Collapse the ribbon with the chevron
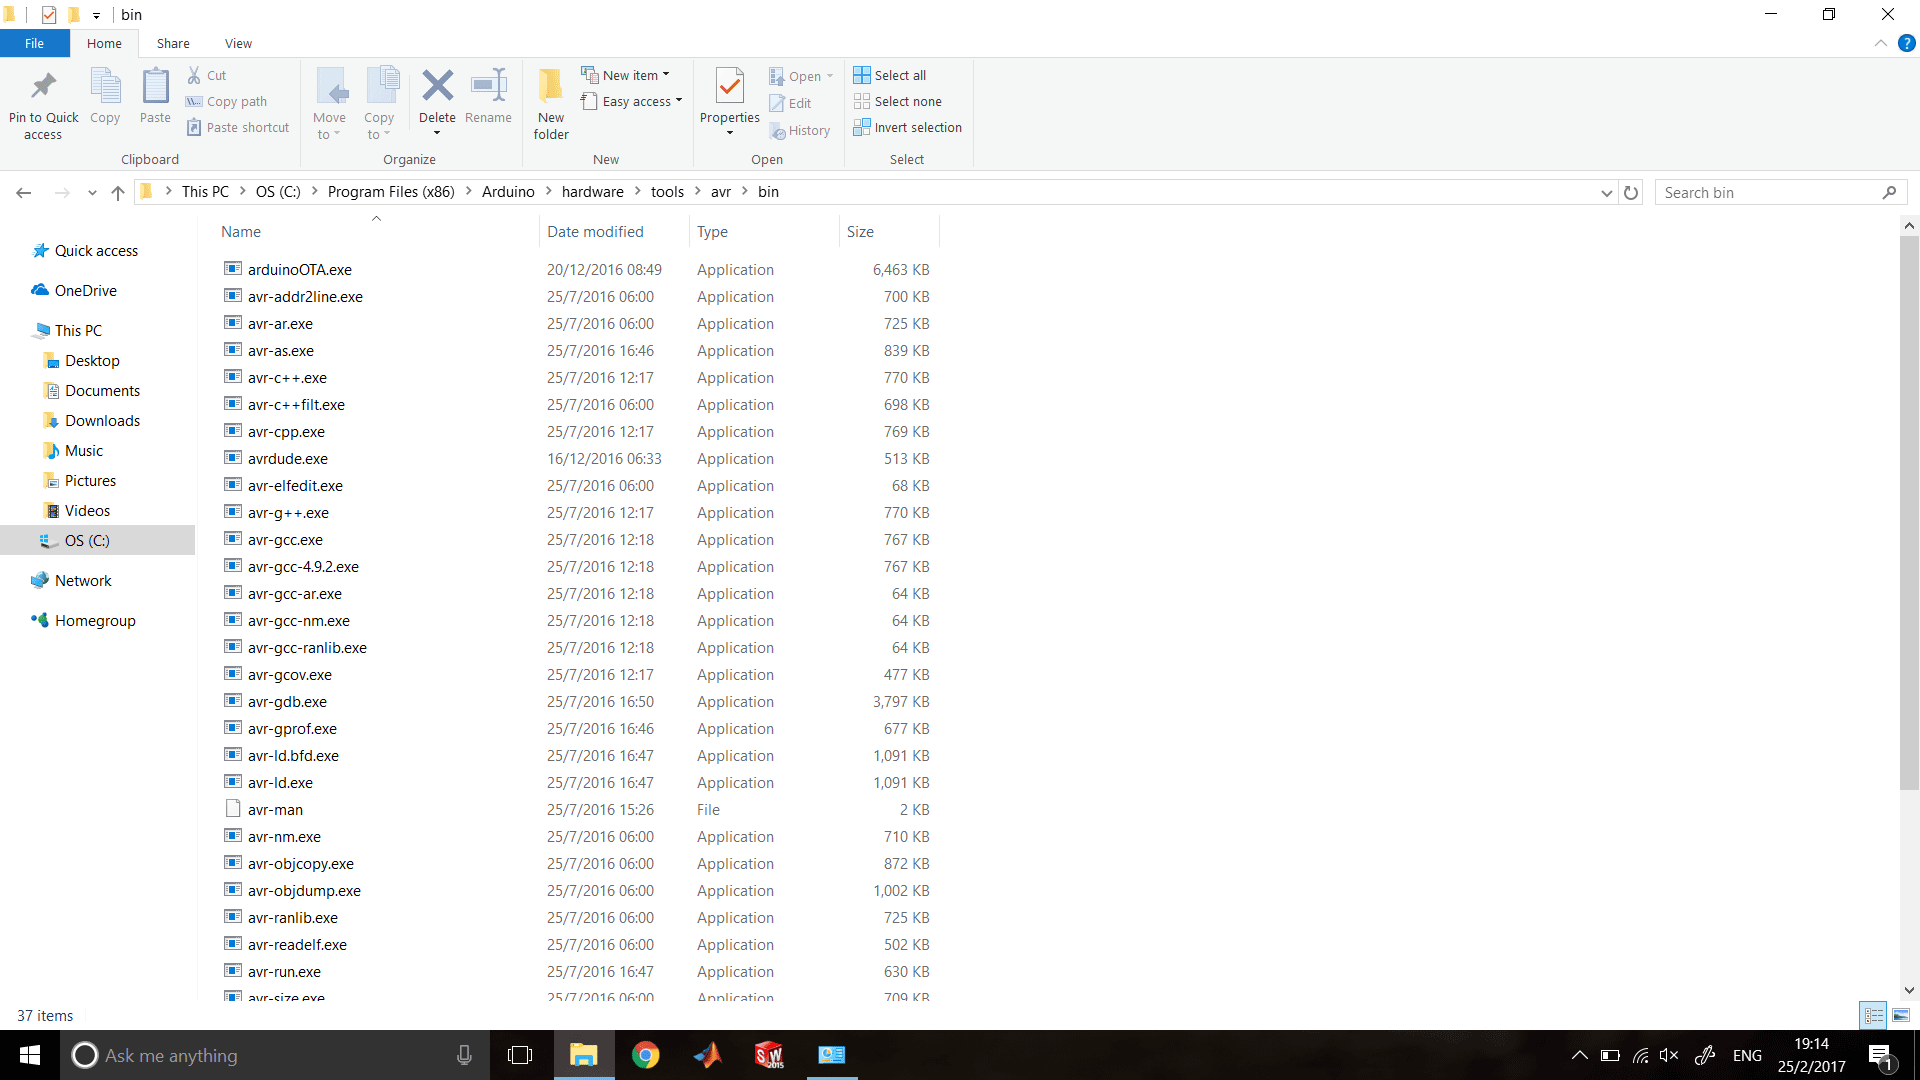 pos(1881,43)
